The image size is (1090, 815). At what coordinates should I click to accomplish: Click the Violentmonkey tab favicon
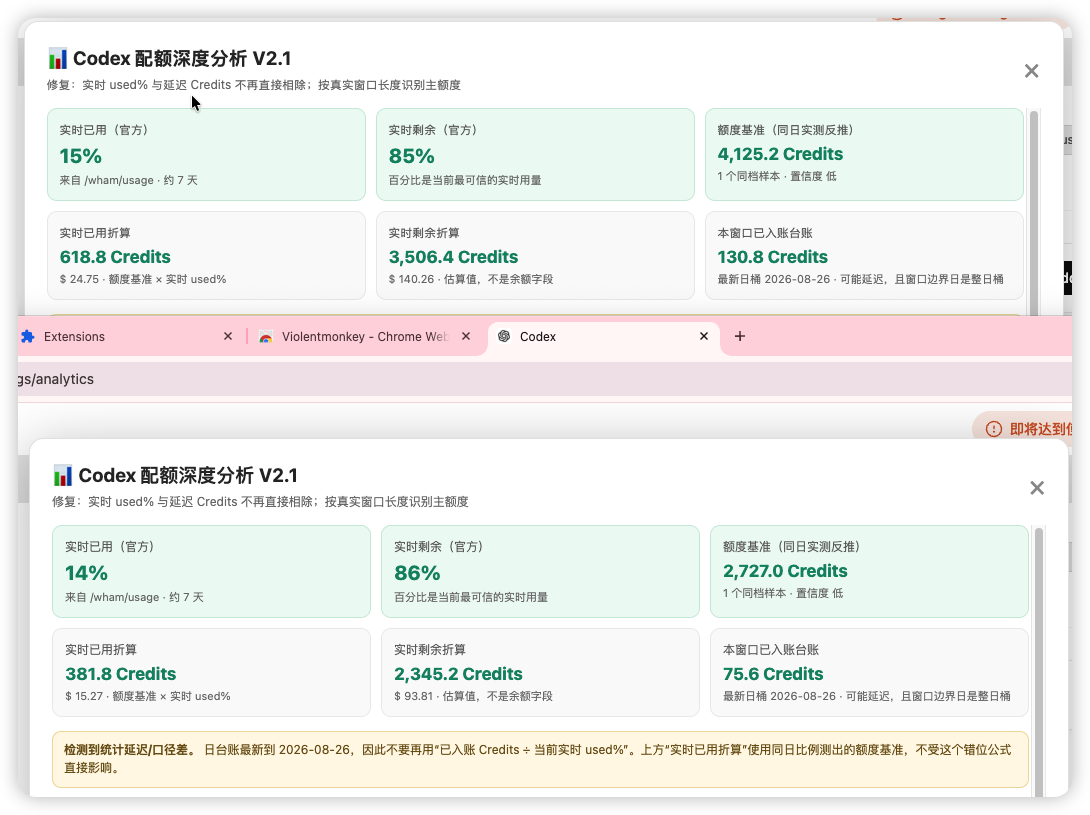point(266,337)
